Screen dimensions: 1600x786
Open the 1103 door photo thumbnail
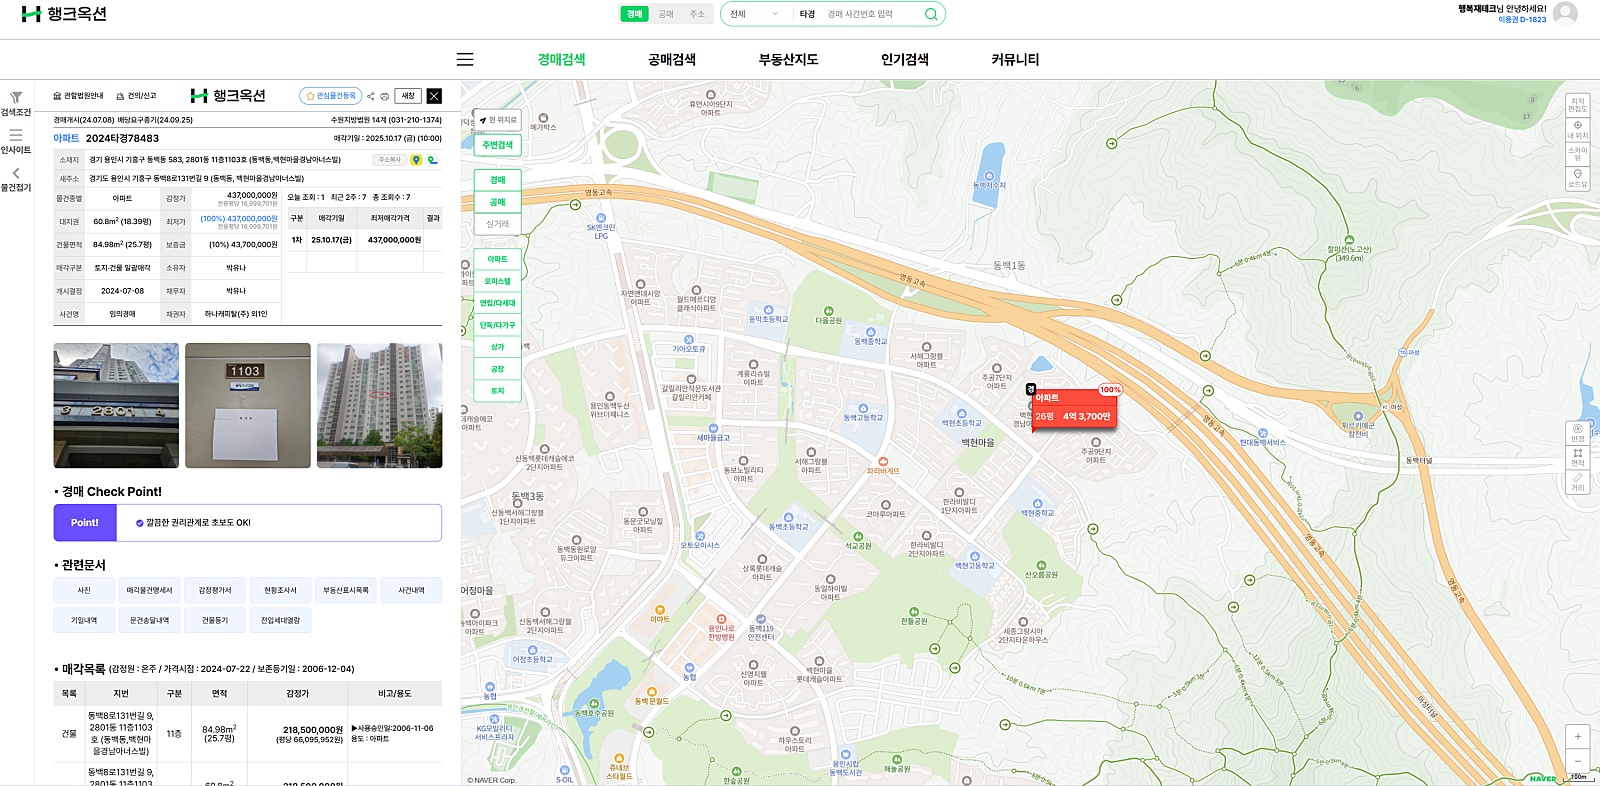click(248, 406)
